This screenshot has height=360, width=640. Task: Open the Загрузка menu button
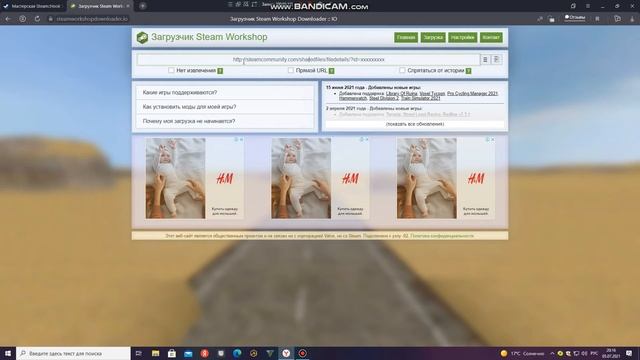click(x=433, y=38)
